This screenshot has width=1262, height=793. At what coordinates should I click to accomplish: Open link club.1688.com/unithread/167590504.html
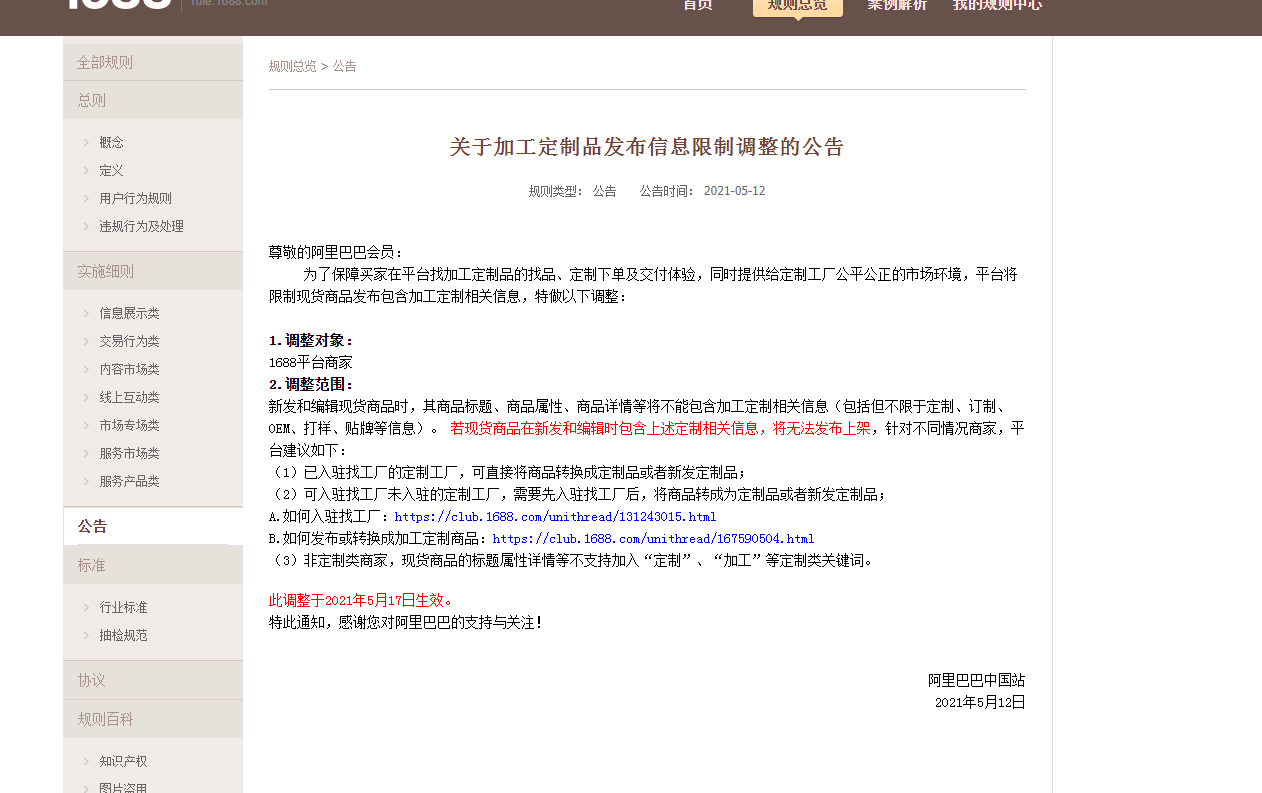click(x=653, y=539)
